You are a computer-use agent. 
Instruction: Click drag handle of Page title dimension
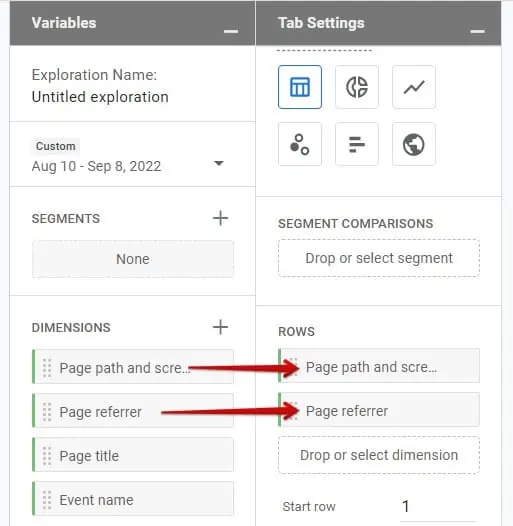pos(47,456)
